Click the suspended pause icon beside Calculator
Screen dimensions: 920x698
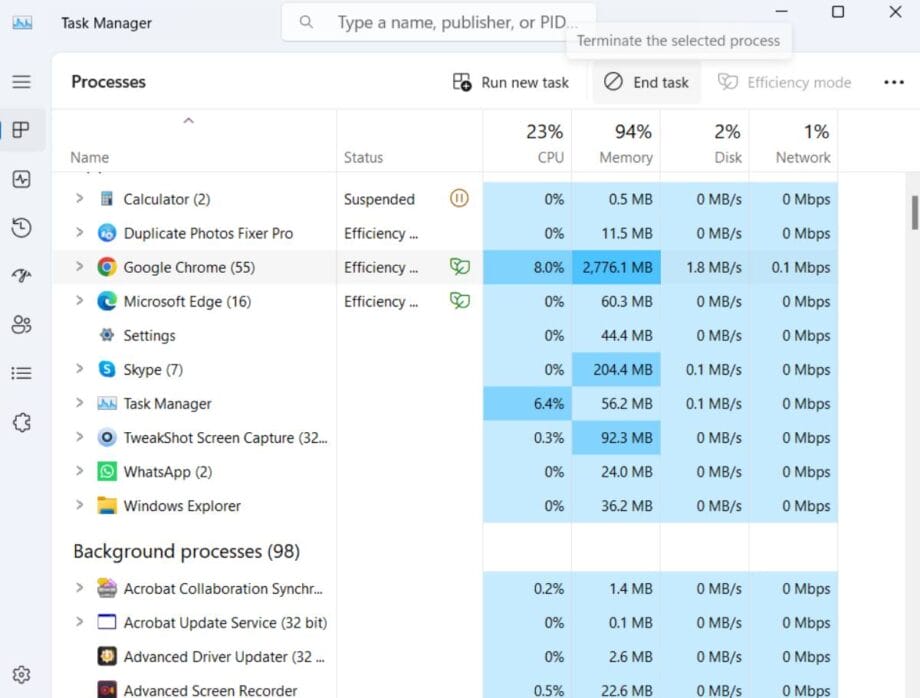coord(459,199)
